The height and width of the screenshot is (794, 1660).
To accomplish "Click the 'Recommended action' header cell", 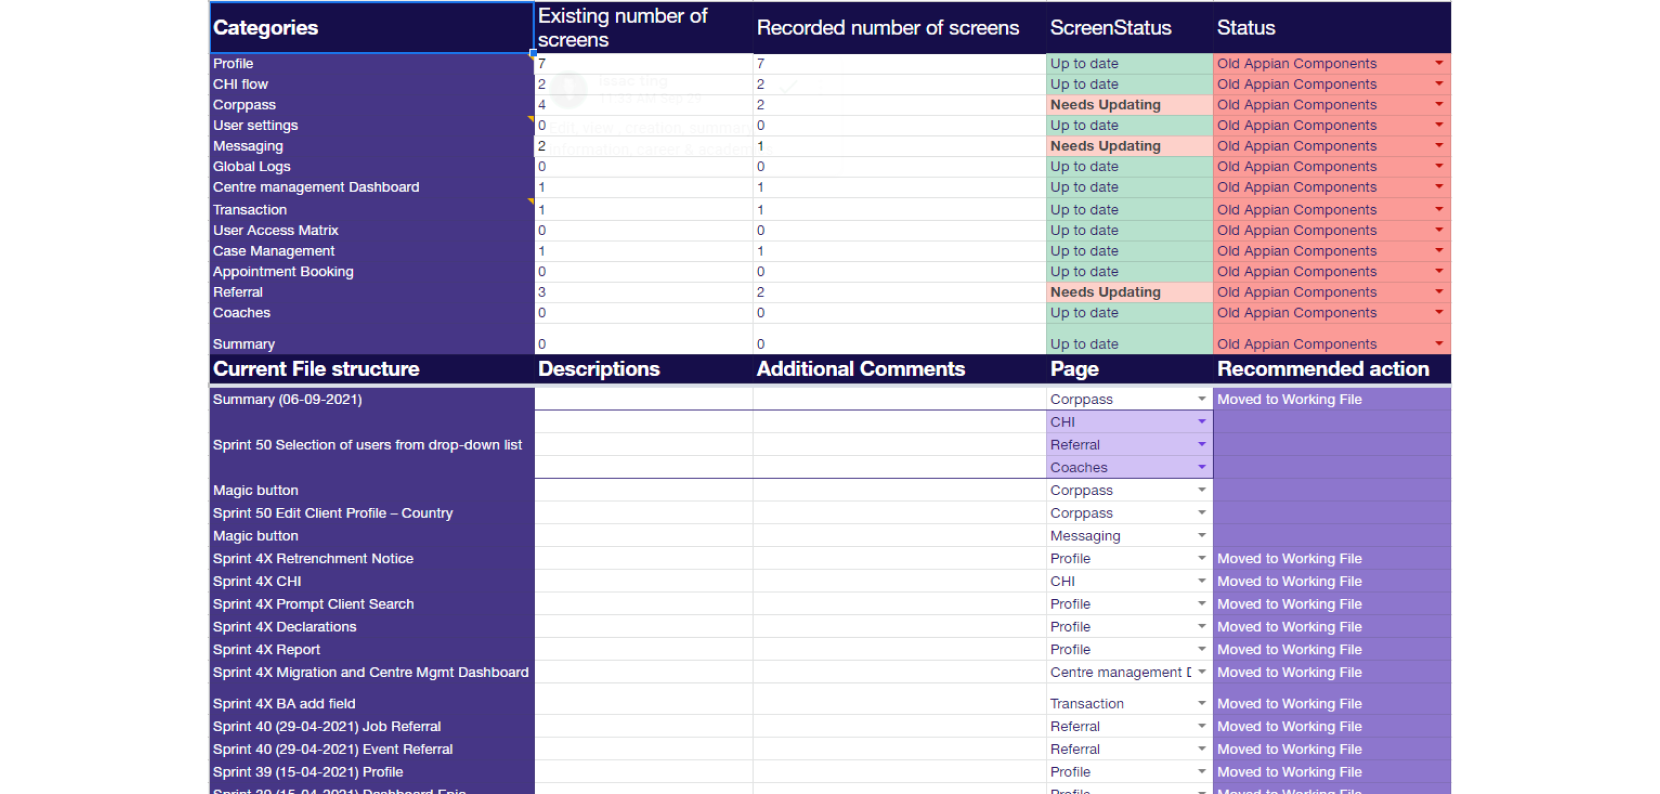I will click(1332, 369).
